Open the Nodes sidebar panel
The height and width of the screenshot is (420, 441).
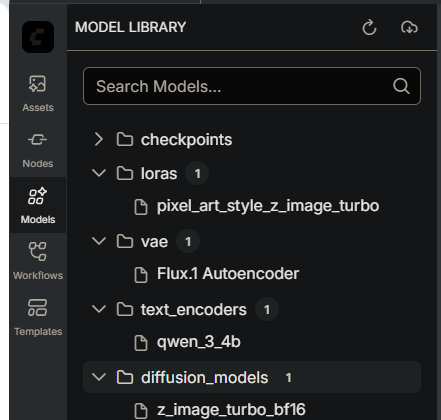click(38, 149)
